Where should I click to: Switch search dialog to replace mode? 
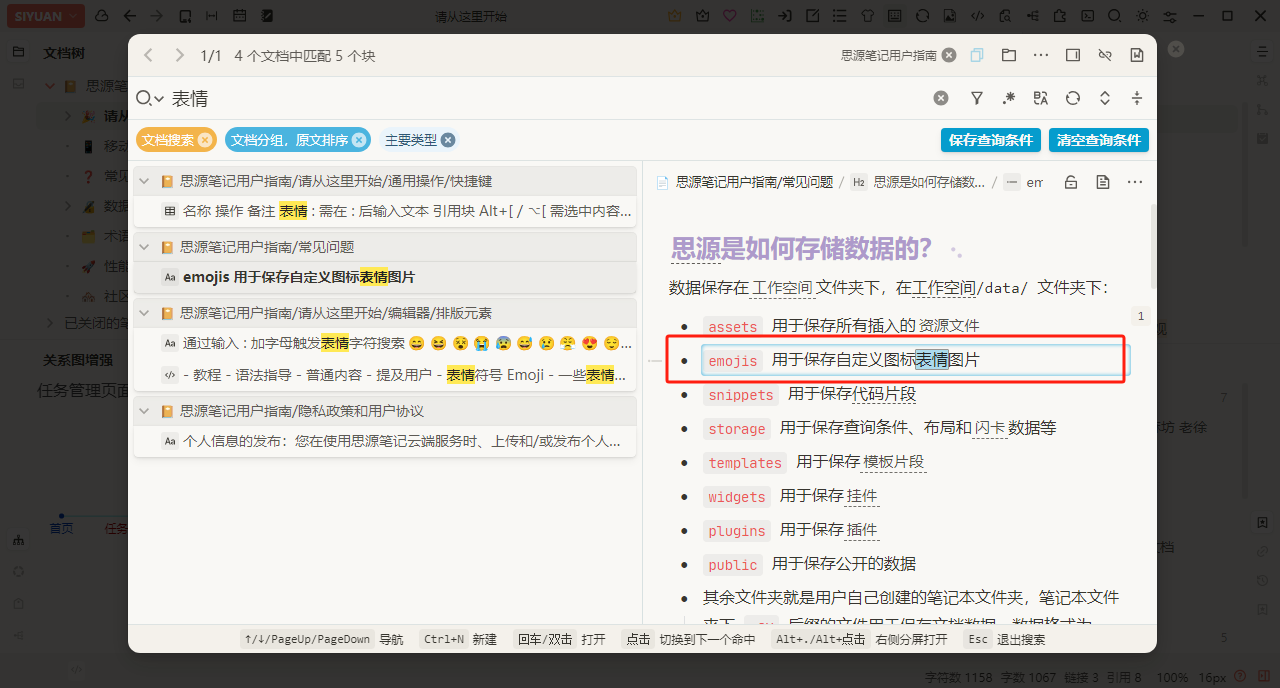[x=1041, y=98]
